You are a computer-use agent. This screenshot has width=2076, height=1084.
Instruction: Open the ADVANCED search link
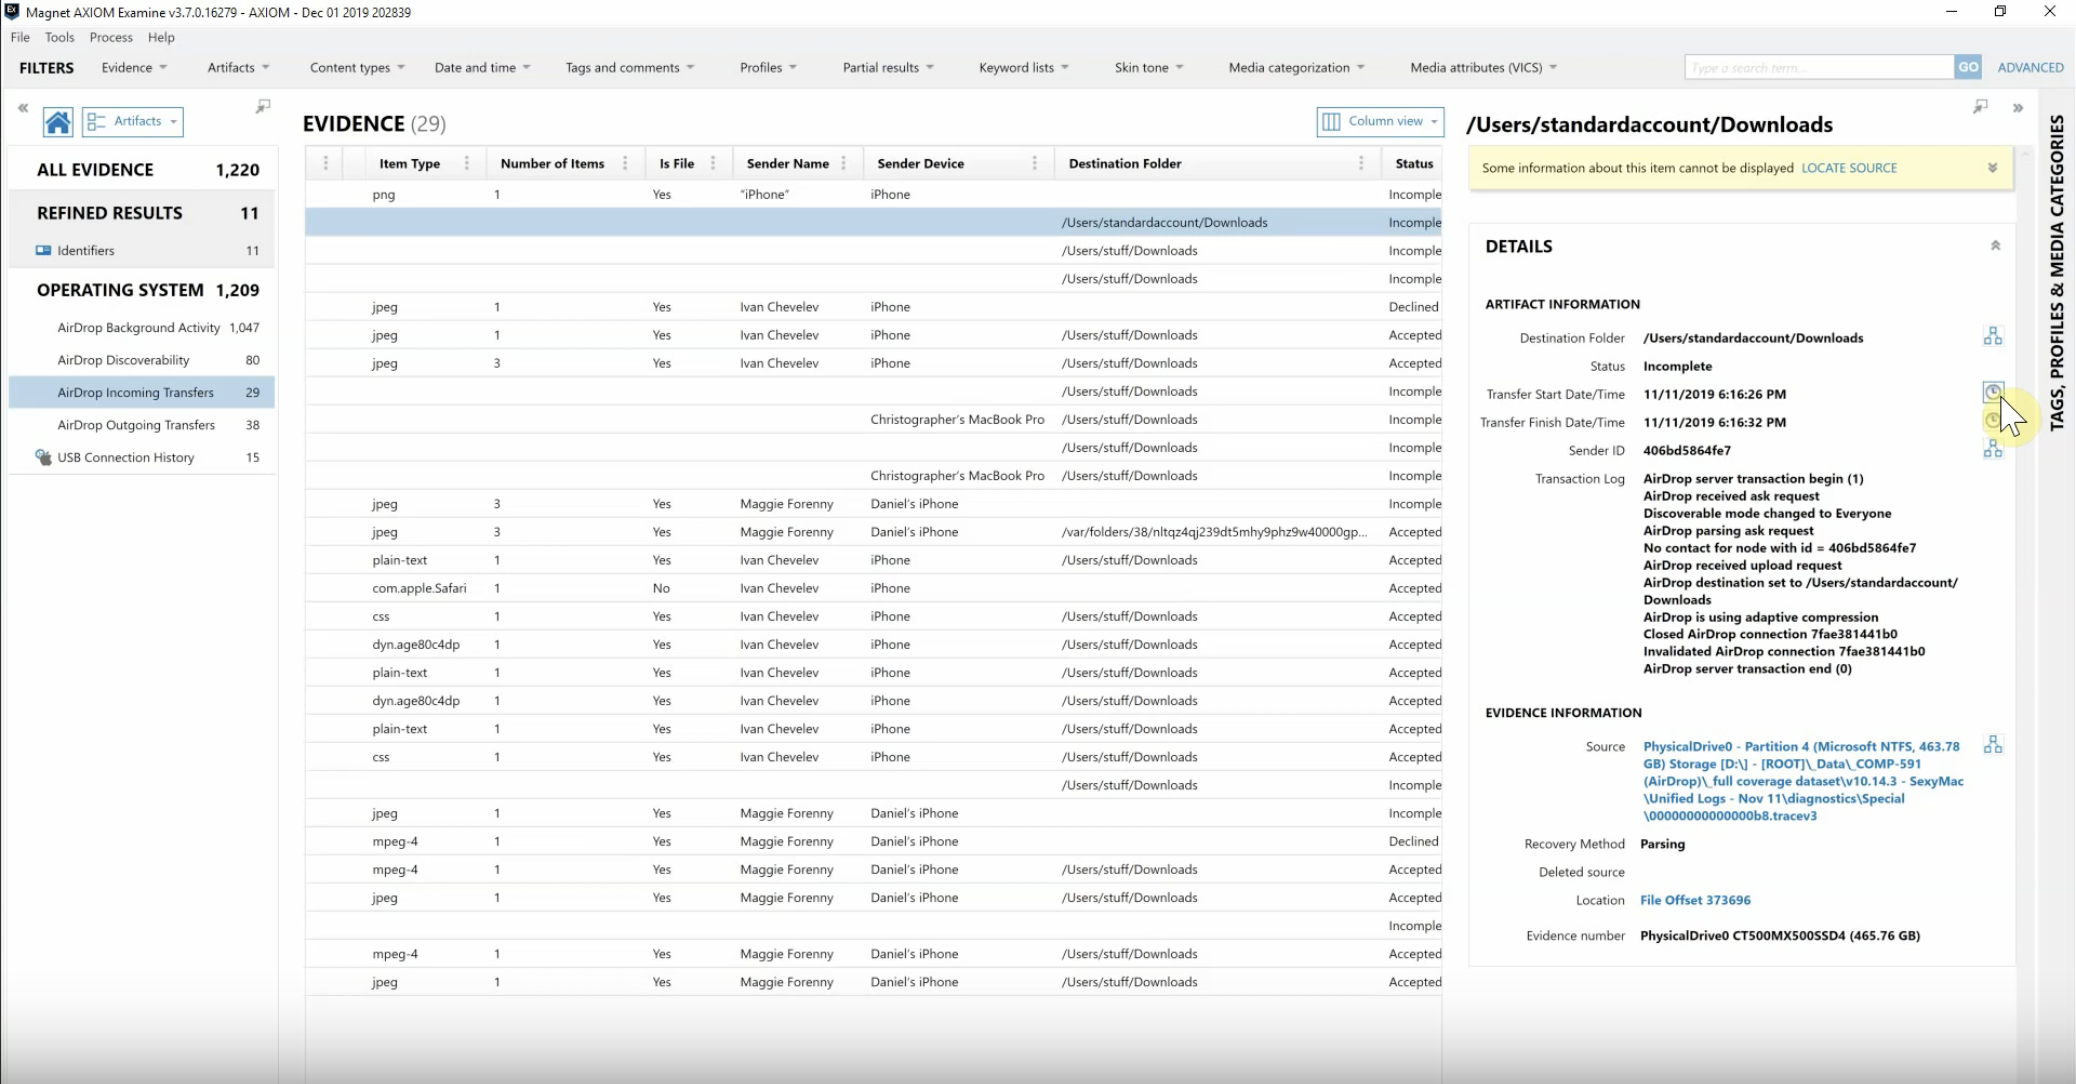(x=2030, y=67)
